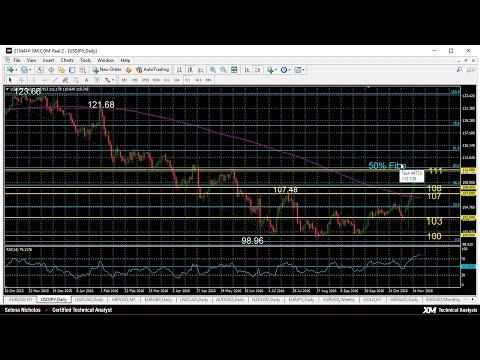Select the Fibonacci retracement tool
The width and height of the screenshot is (480, 360).
(x=76, y=80)
